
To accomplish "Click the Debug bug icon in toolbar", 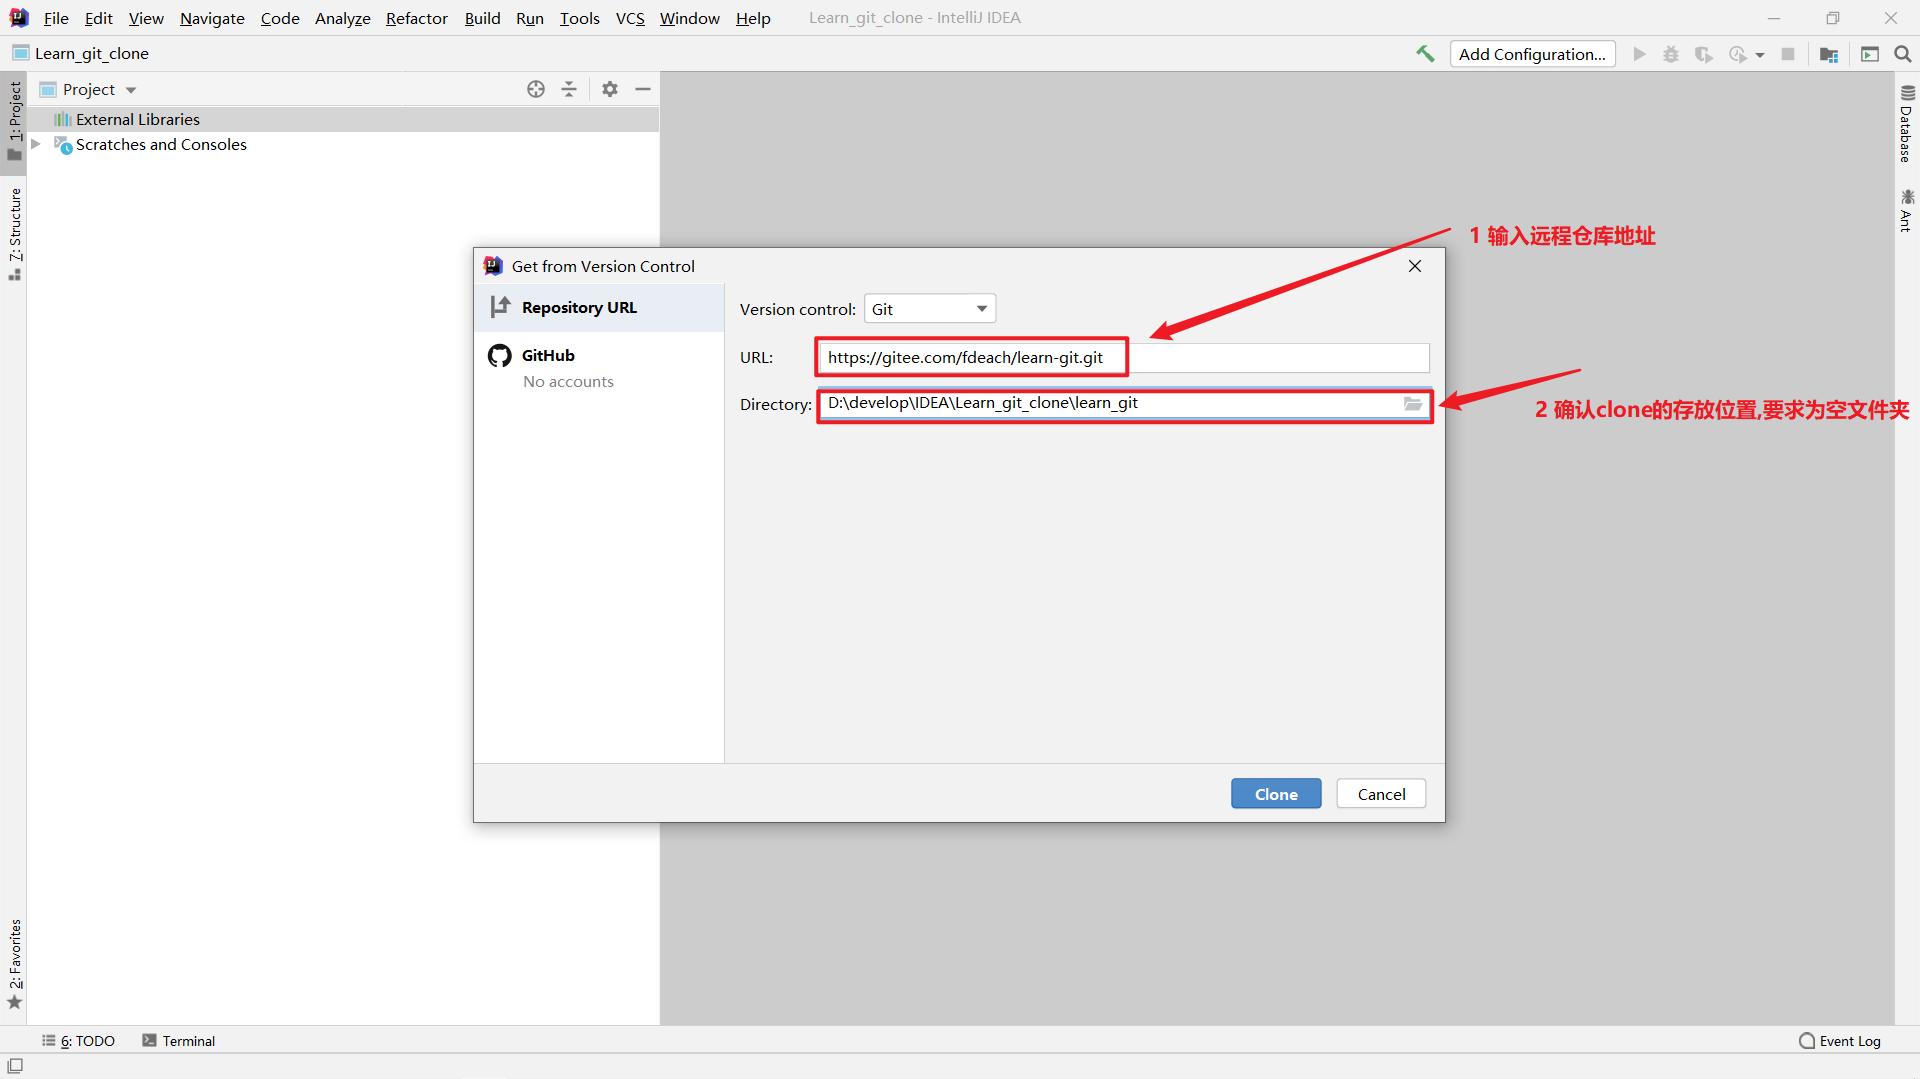I will point(1671,54).
